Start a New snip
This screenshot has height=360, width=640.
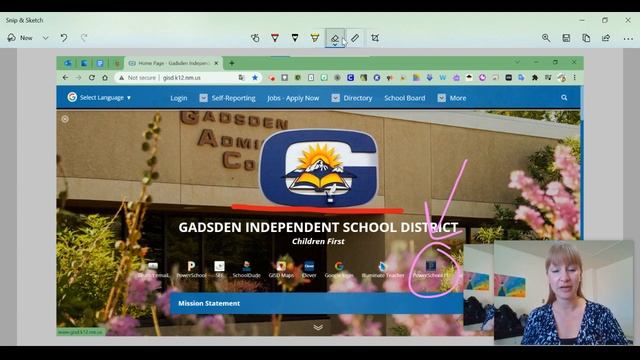20,38
